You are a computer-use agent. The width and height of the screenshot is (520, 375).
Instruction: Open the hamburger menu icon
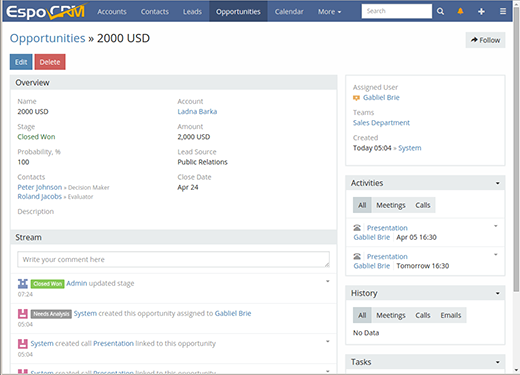(x=503, y=11)
